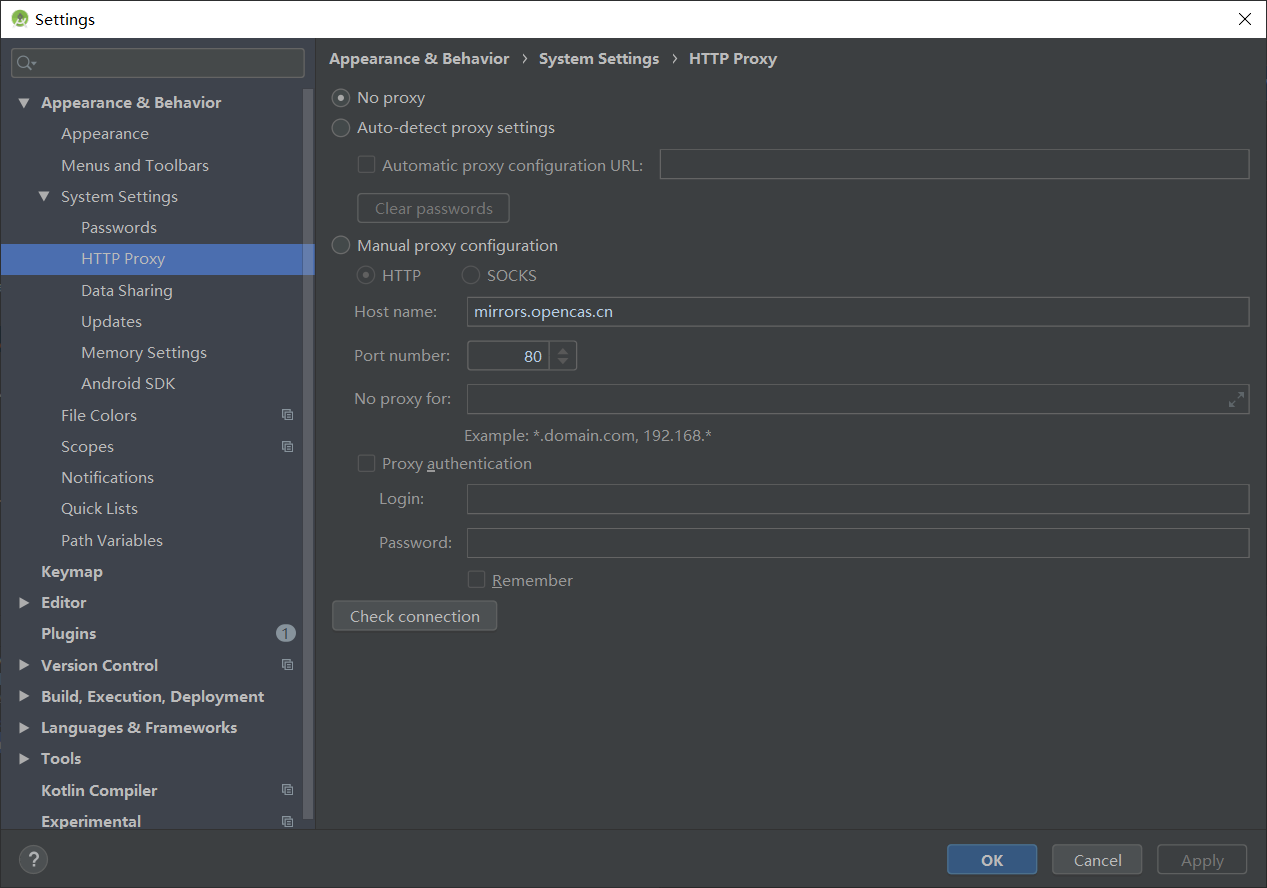The height and width of the screenshot is (888, 1267).
Task: Collapse the Appearance & Behavior section
Action: (x=23, y=102)
